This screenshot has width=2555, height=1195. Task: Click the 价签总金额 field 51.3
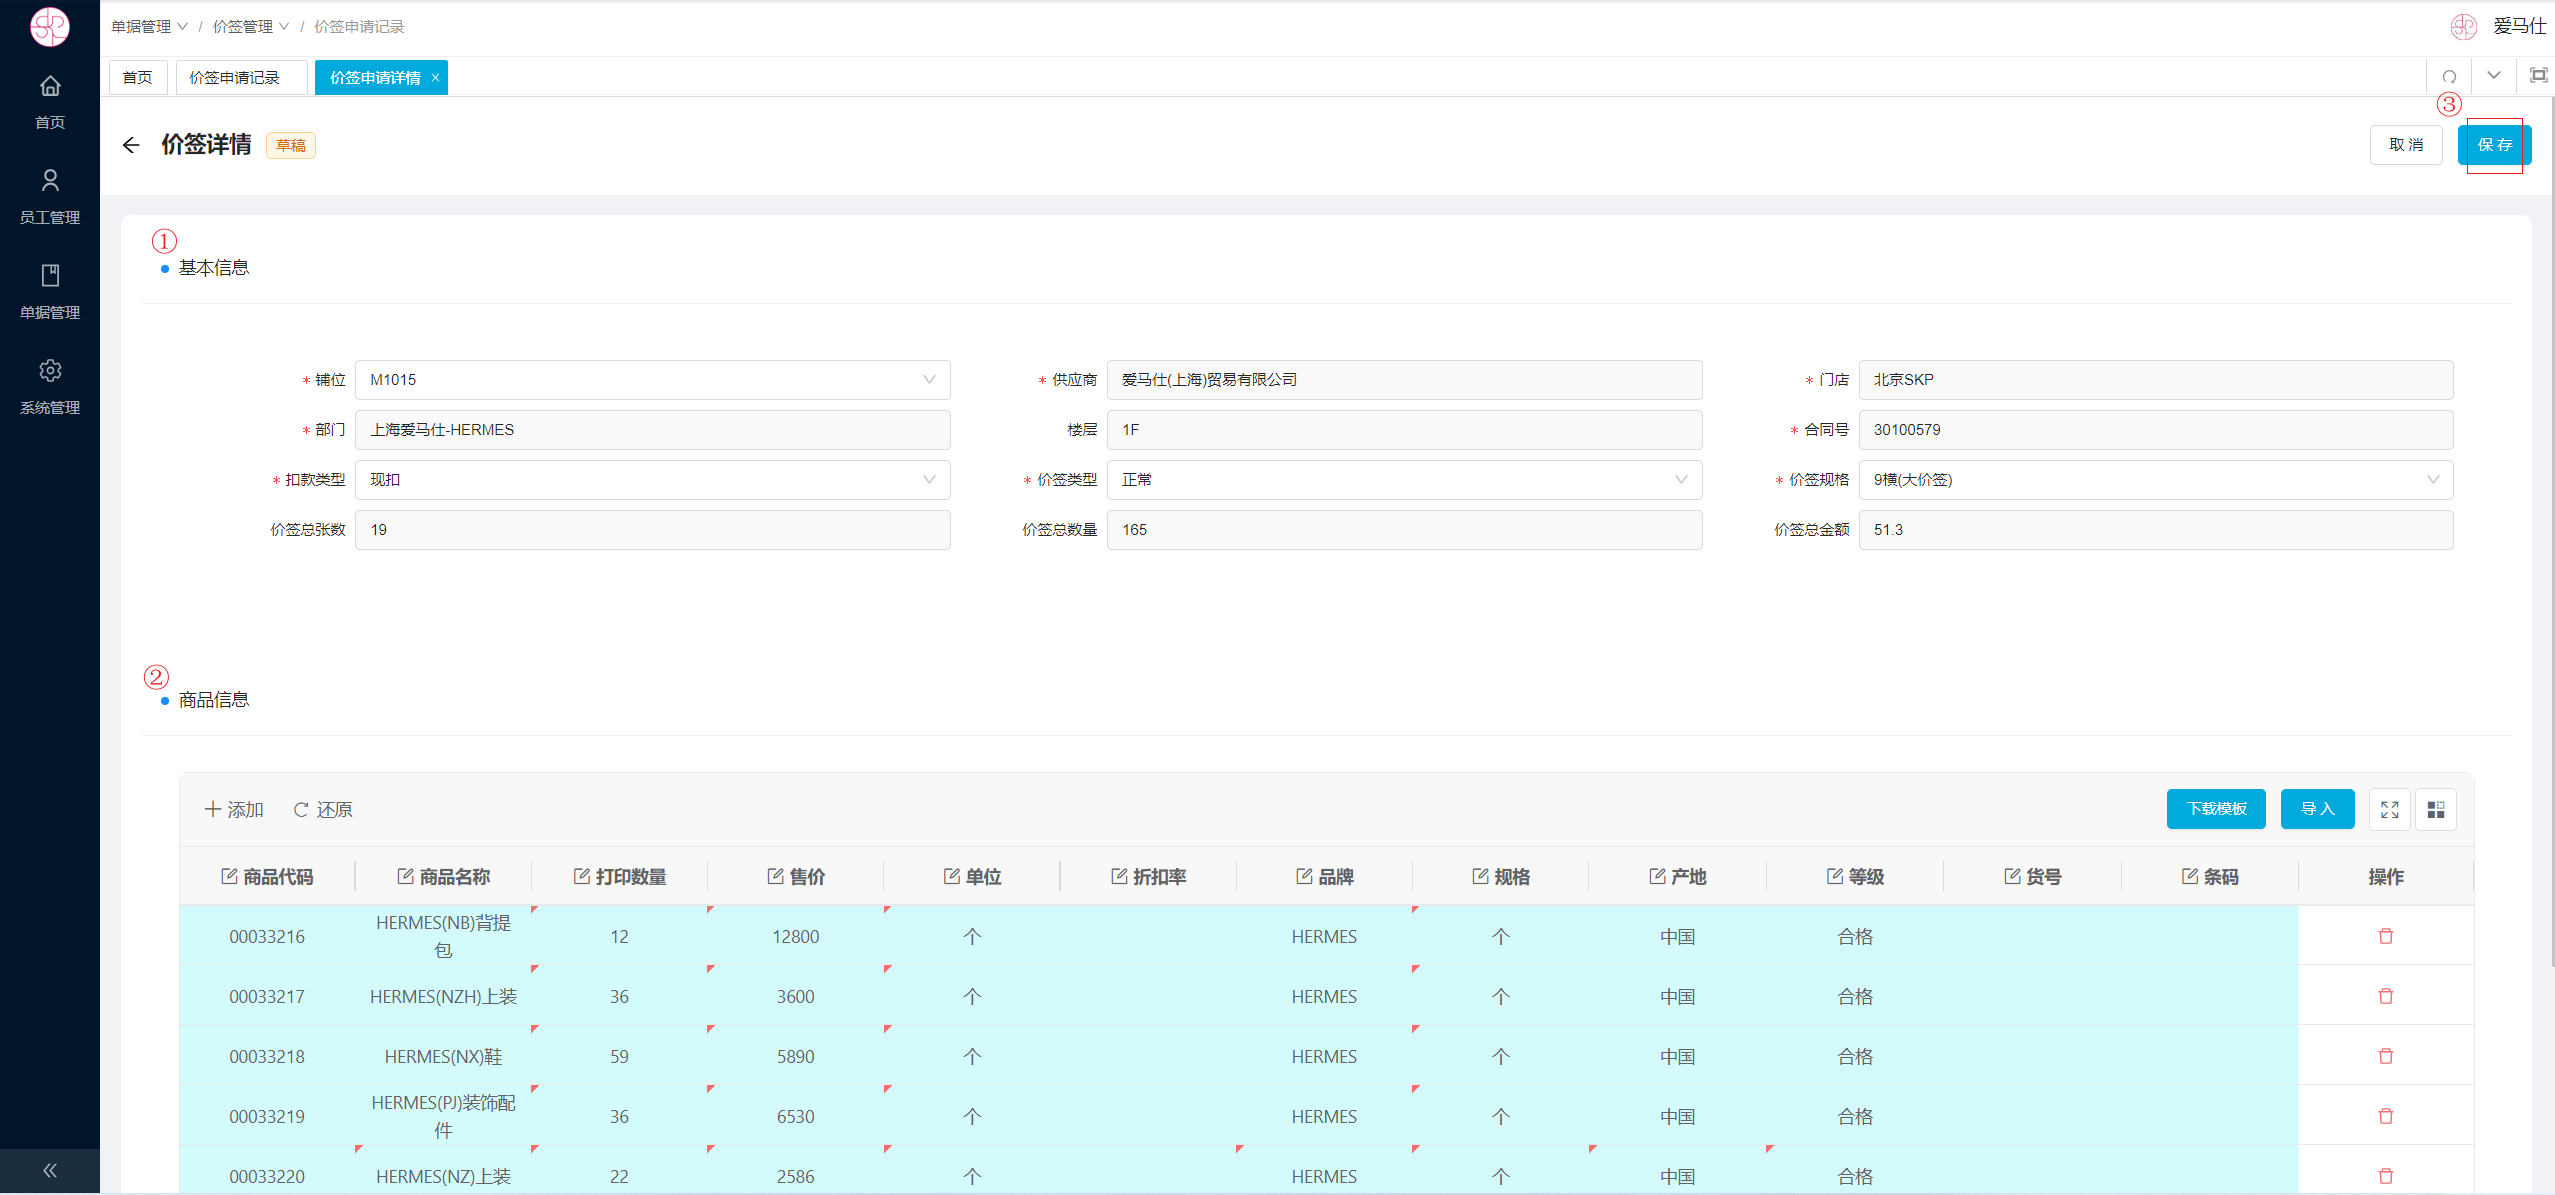tap(2156, 530)
